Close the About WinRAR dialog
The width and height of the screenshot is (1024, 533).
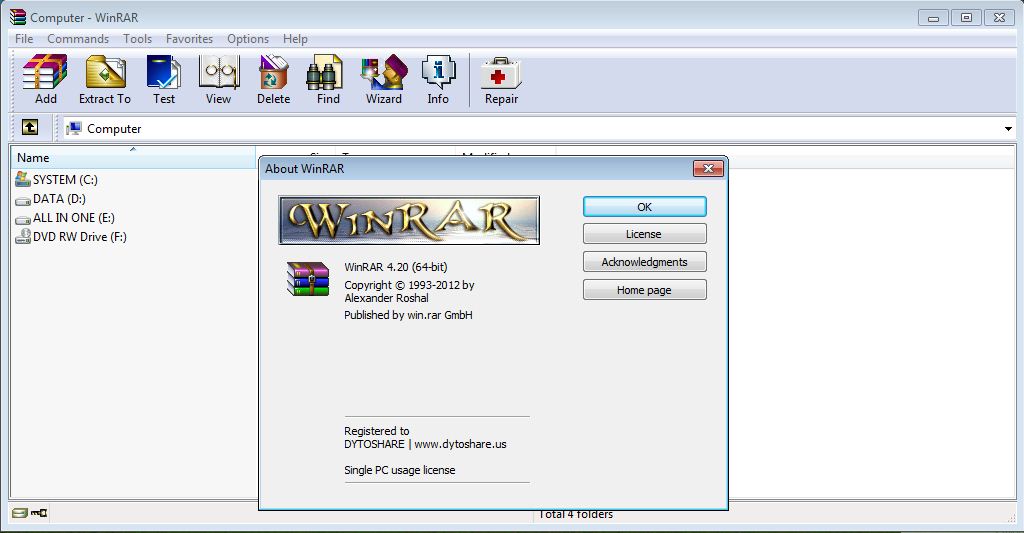click(x=708, y=169)
